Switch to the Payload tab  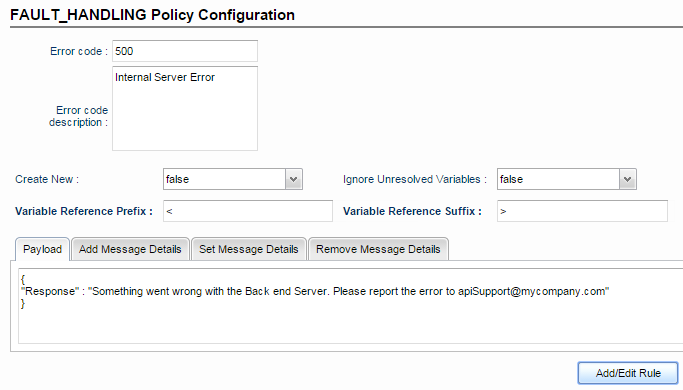point(42,249)
